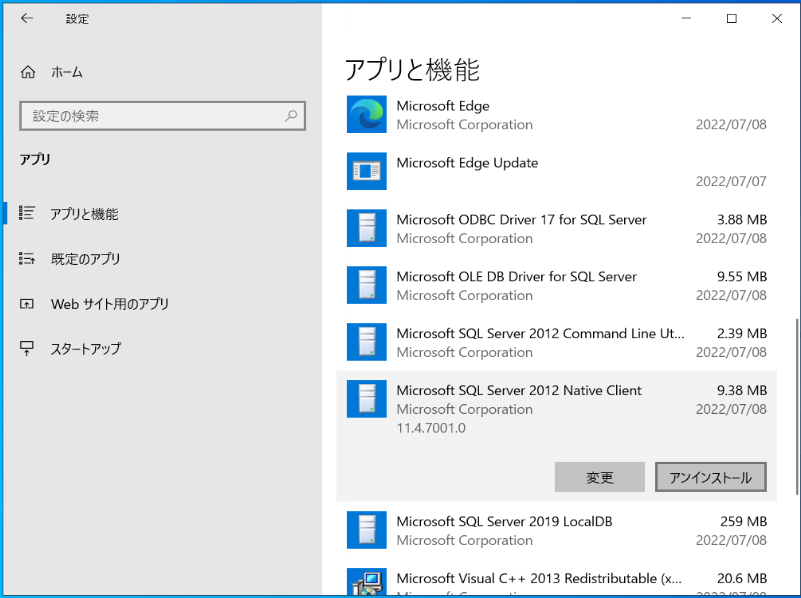Click the 3.88 MB size value

click(742, 220)
